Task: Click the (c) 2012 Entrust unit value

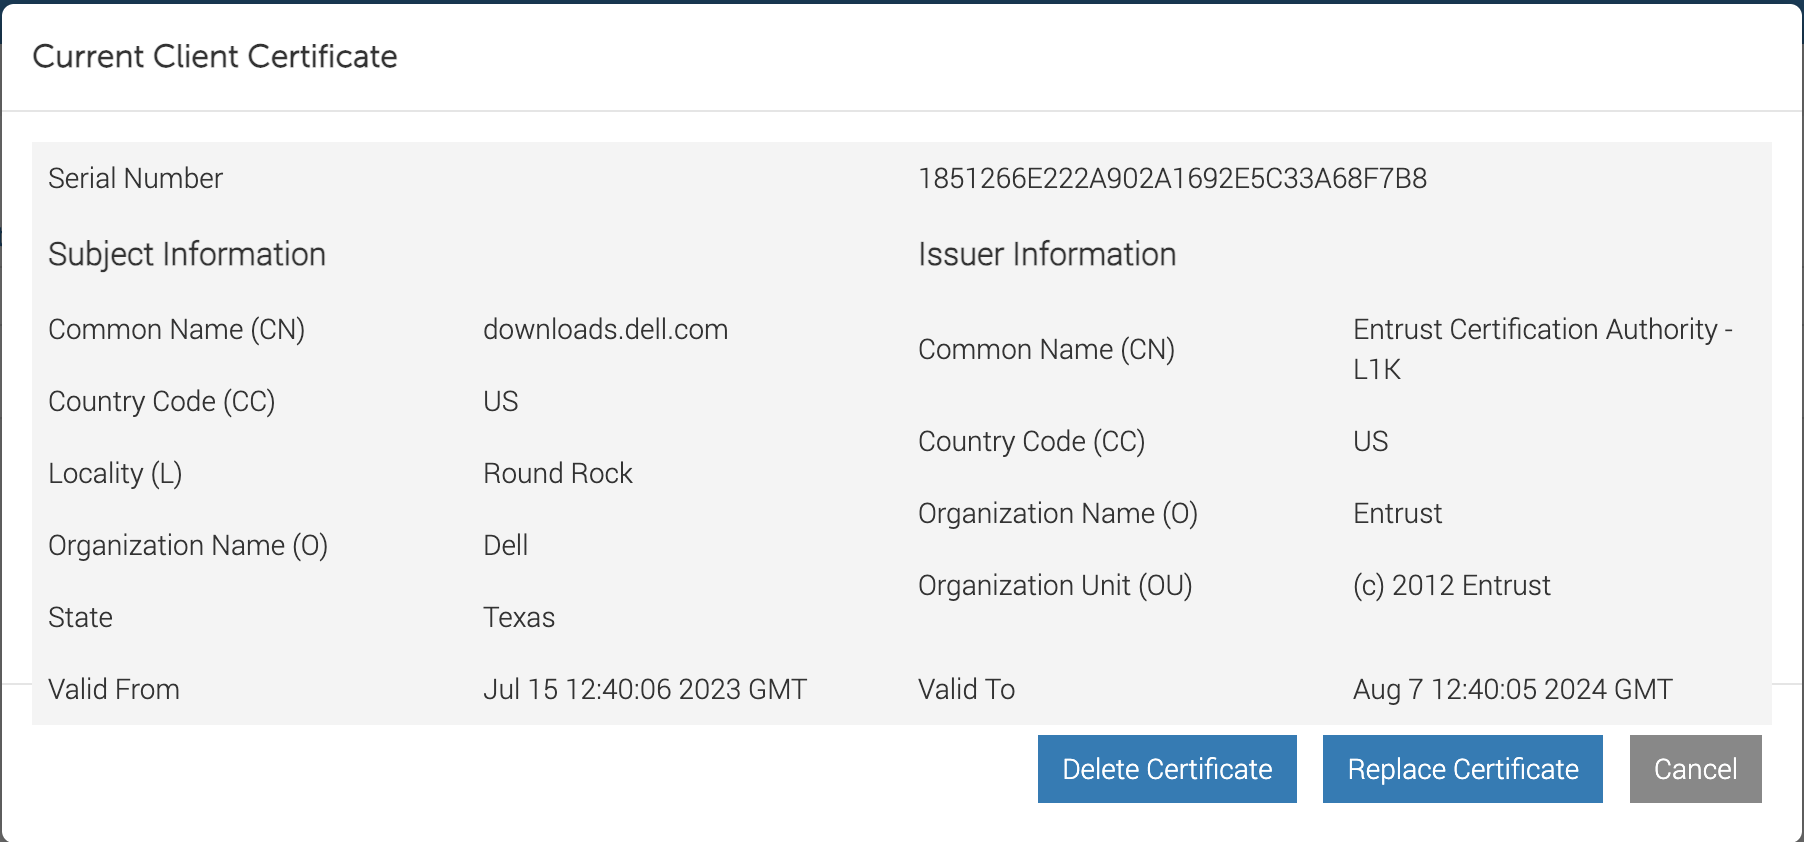Action: click(x=1451, y=586)
